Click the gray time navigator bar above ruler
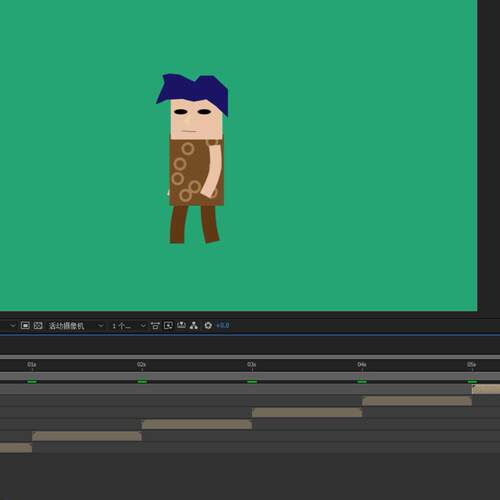Image resolution: width=500 pixels, height=500 pixels. (x=250, y=357)
